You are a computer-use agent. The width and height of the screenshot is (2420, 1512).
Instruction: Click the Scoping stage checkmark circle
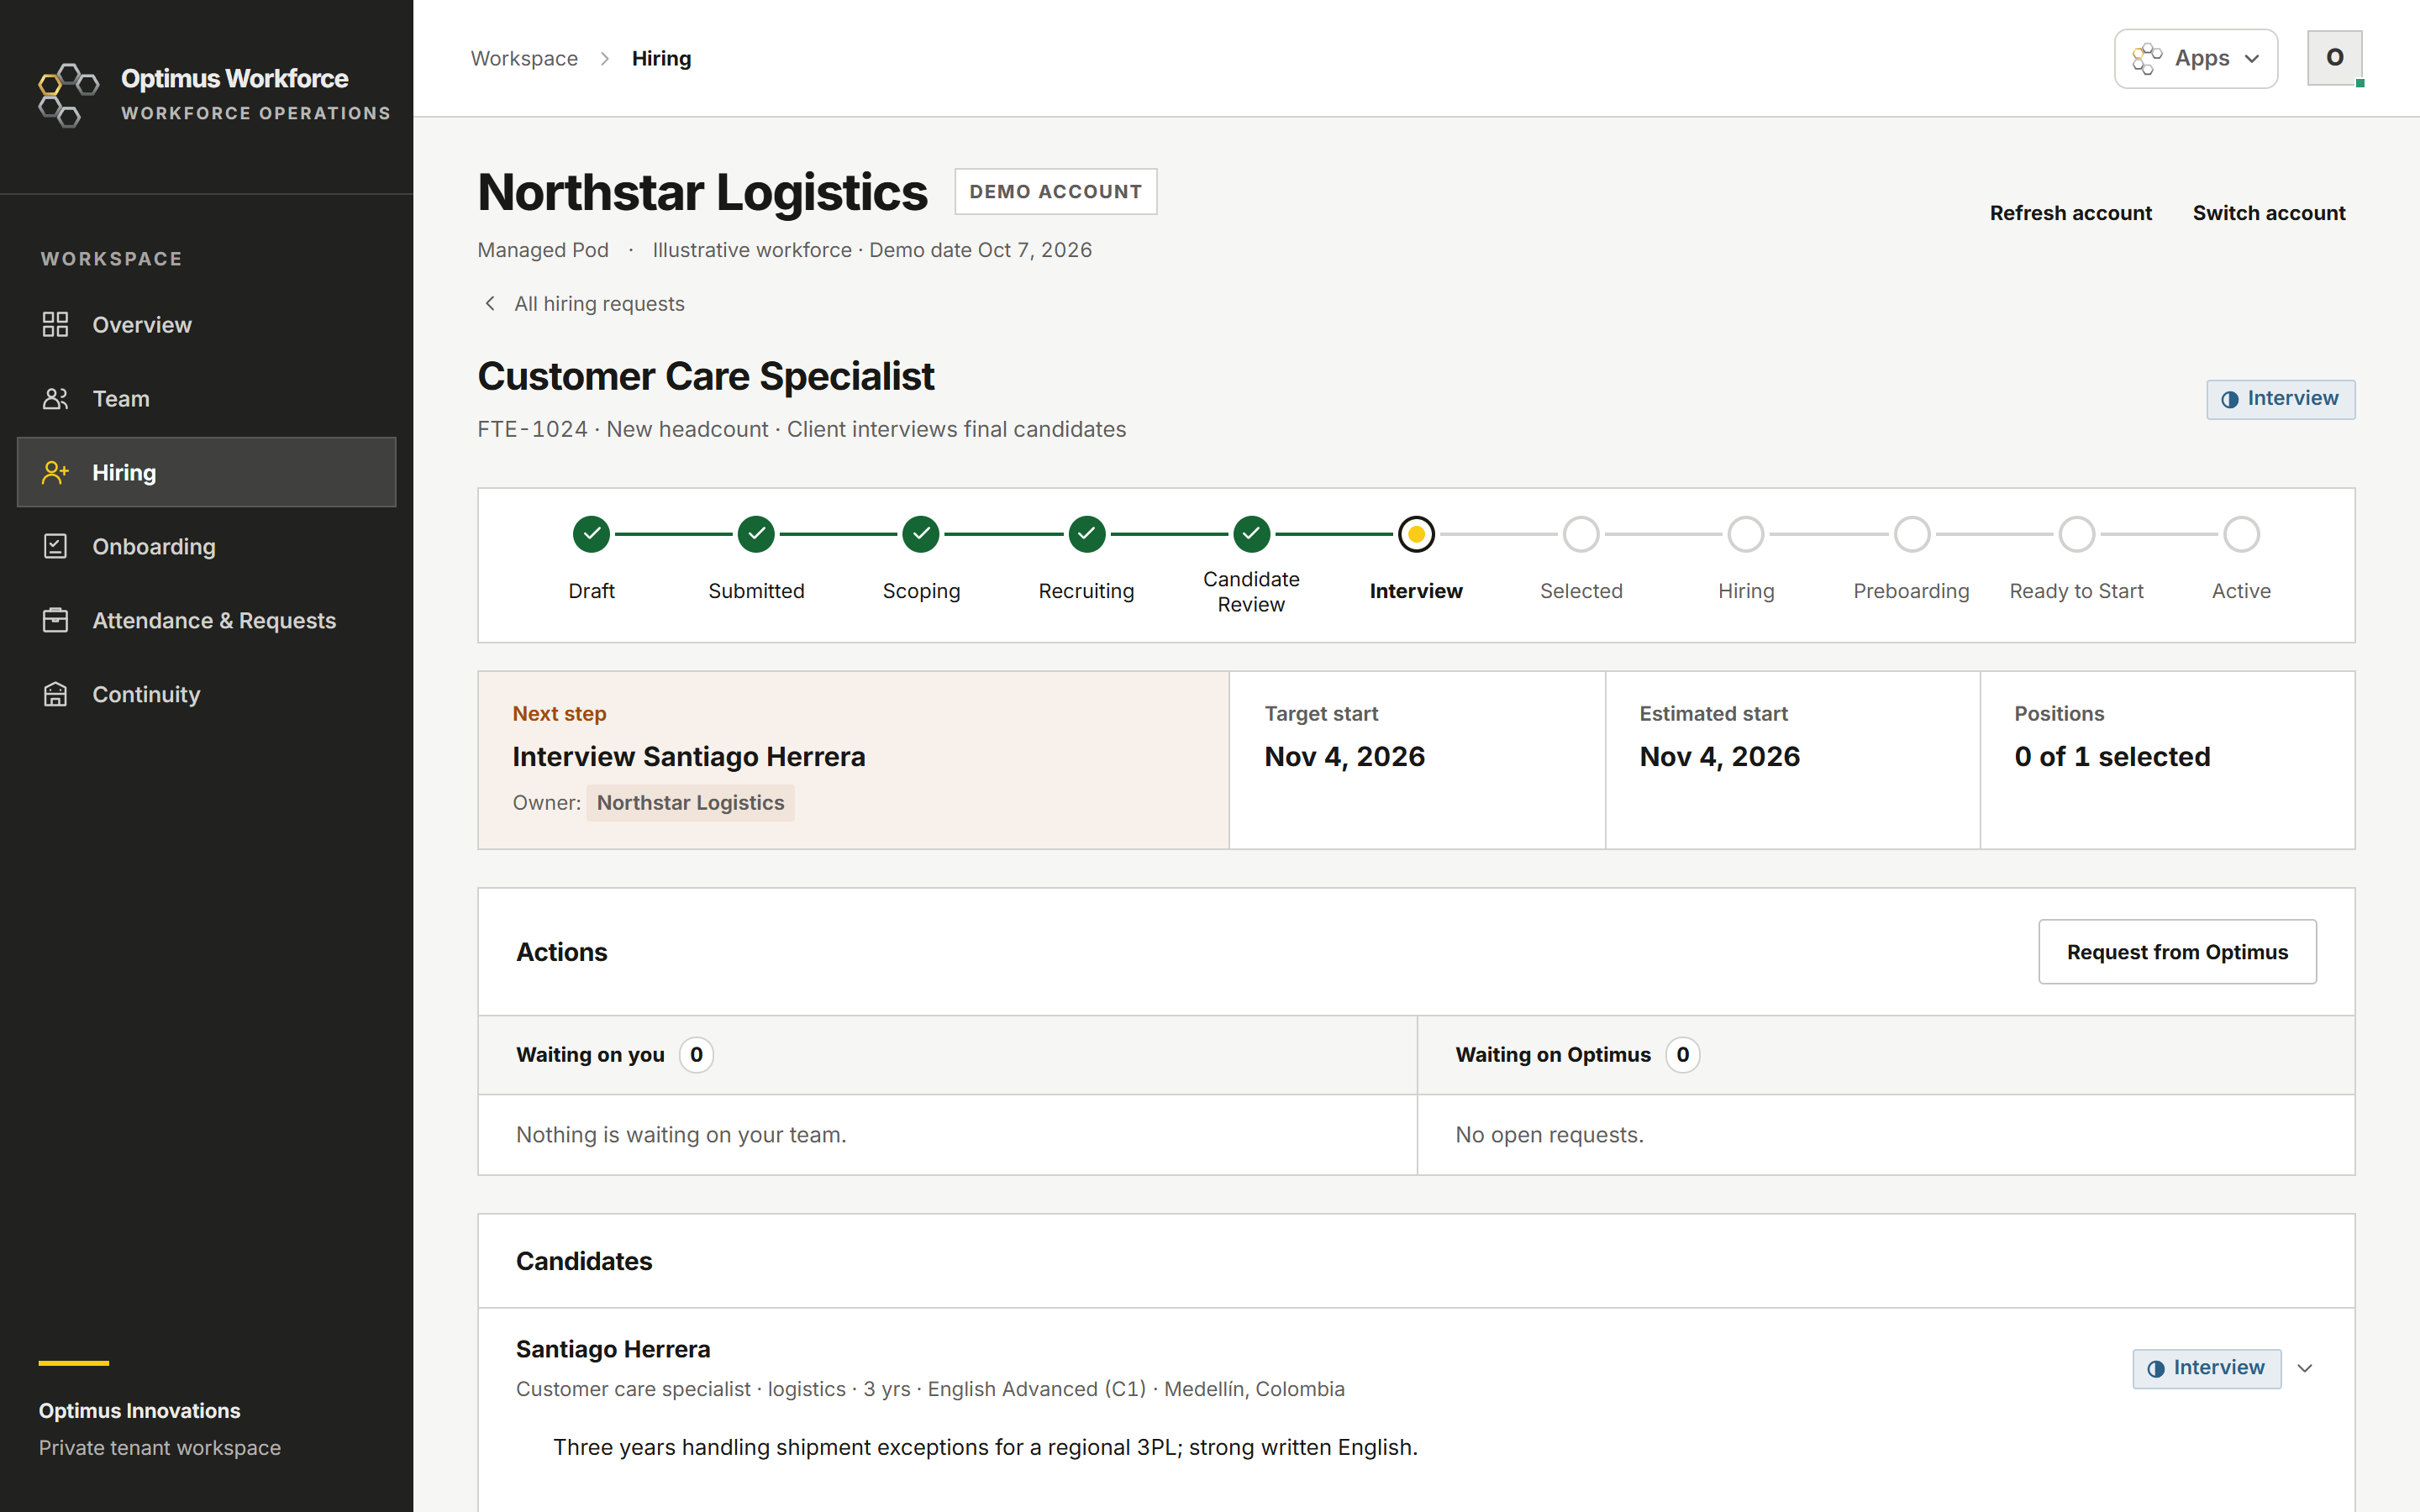[921, 534]
